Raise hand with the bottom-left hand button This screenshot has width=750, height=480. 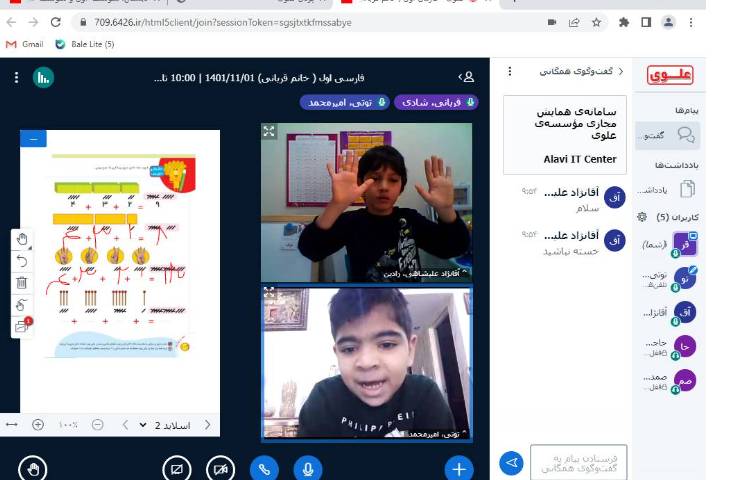point(33,469)
